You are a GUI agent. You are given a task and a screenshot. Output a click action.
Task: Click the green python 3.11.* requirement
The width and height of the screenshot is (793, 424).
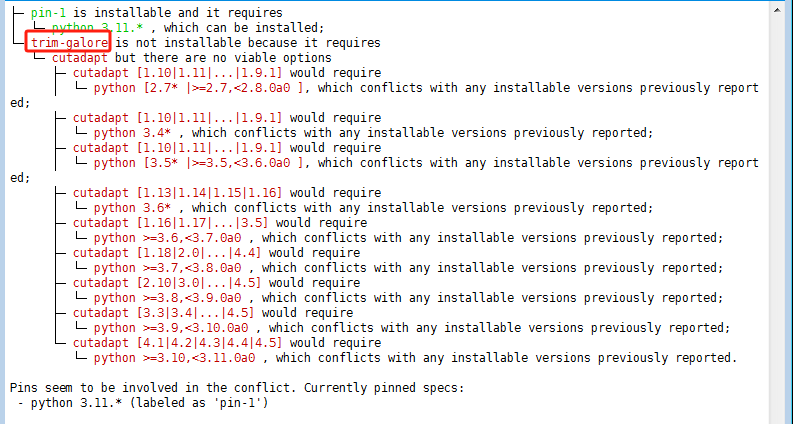tap(97, 28)
